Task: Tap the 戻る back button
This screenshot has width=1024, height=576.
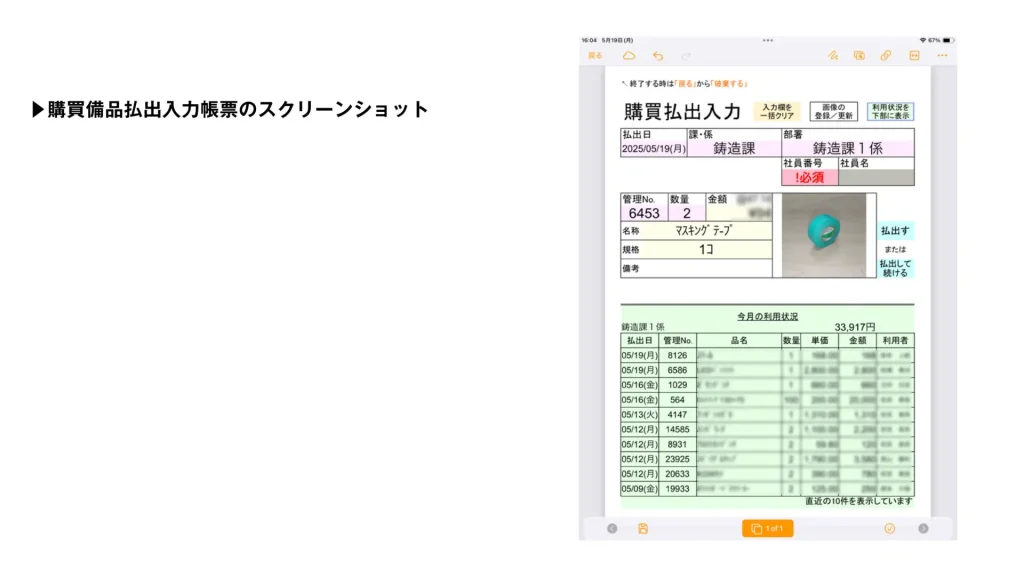Action: [595, 56]
